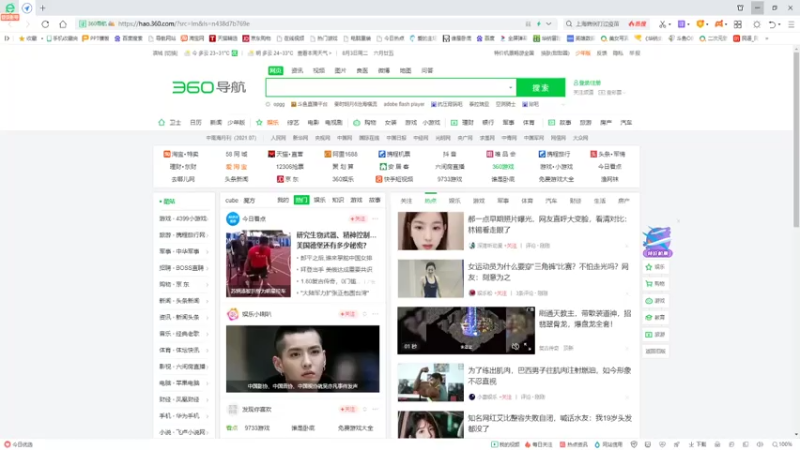Image resolution: width=800 pixels, height=450 pixels.
Task: Open the browser hamburger menu icon
Action: (x=791, y=24)
